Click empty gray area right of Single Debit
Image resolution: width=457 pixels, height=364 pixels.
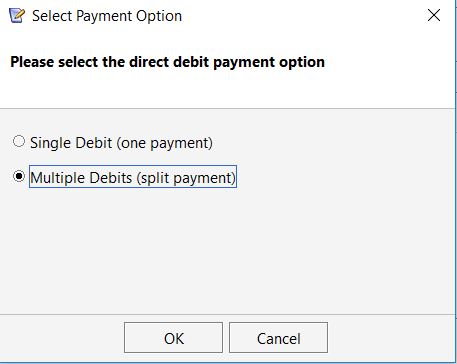pos(333,143)
